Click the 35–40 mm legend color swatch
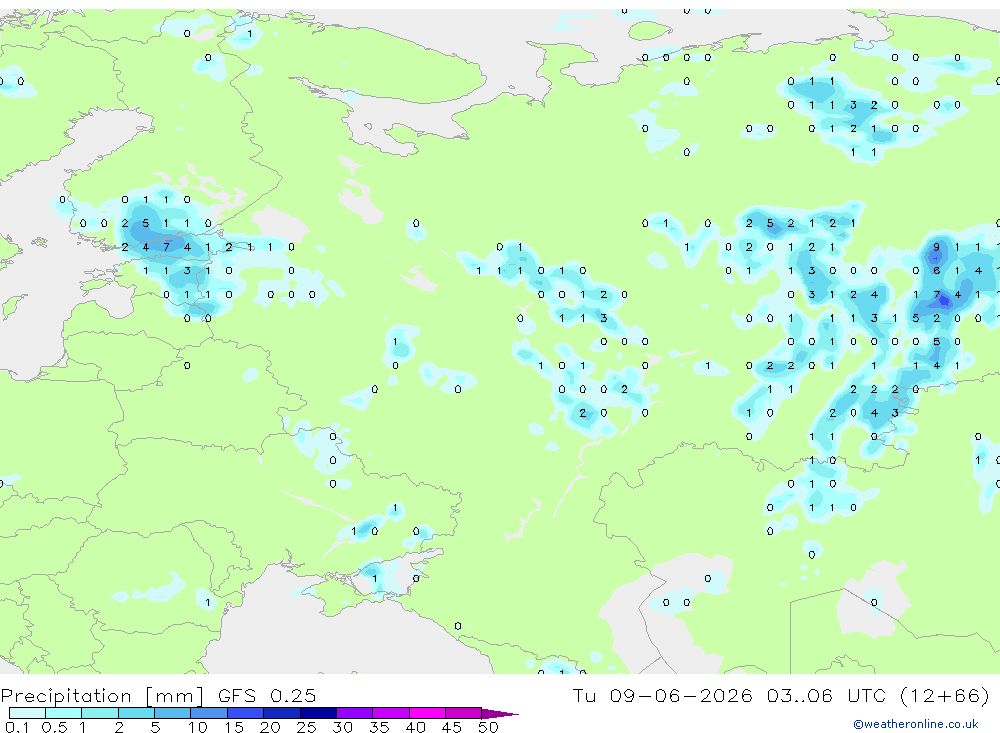This screenshot has width=1000, height=733. click(391, 713)
